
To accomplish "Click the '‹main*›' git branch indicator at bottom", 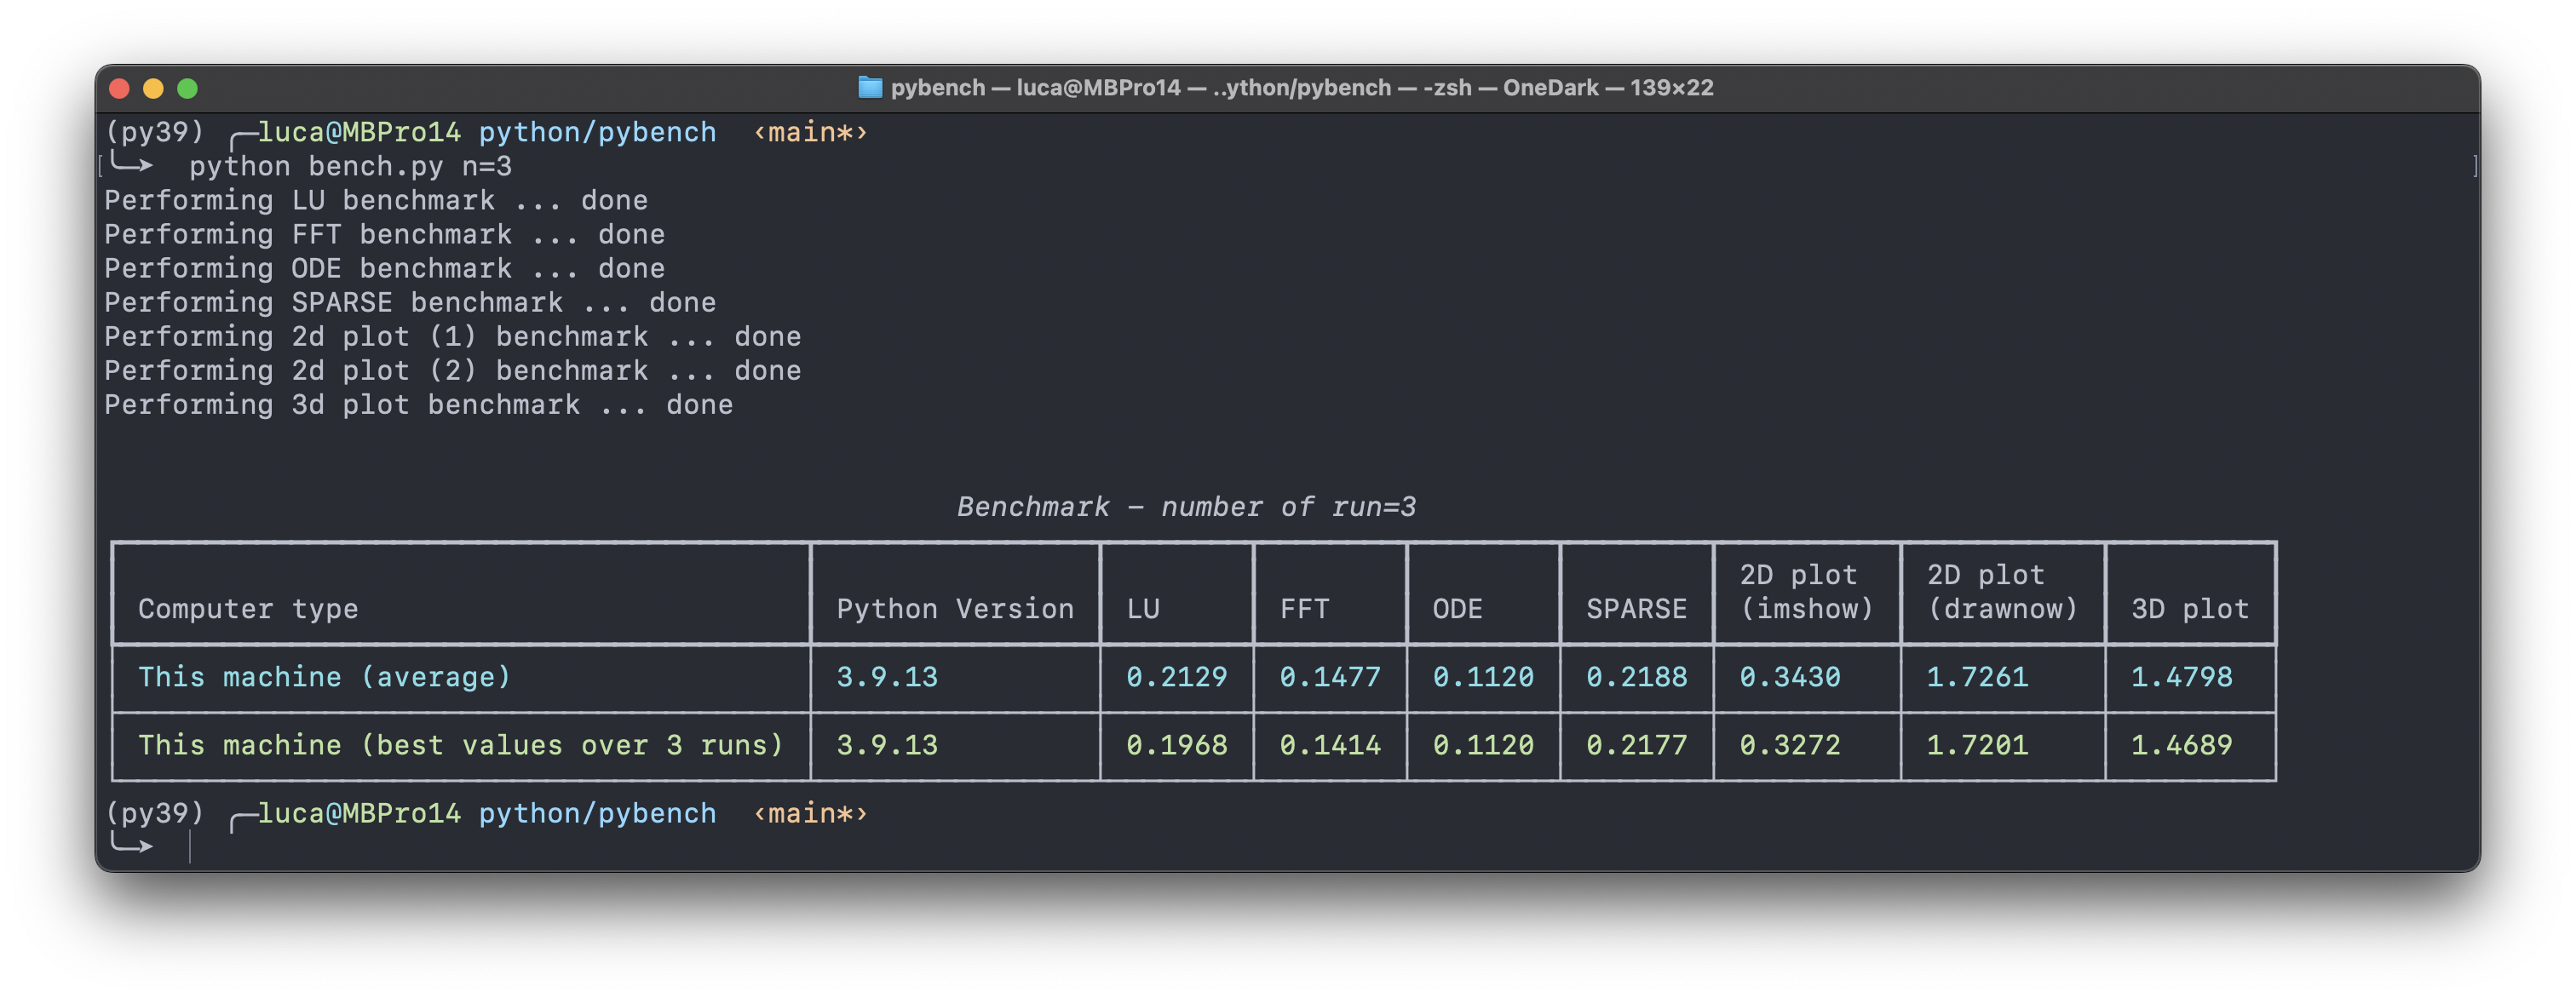I will tap(810, 813).
